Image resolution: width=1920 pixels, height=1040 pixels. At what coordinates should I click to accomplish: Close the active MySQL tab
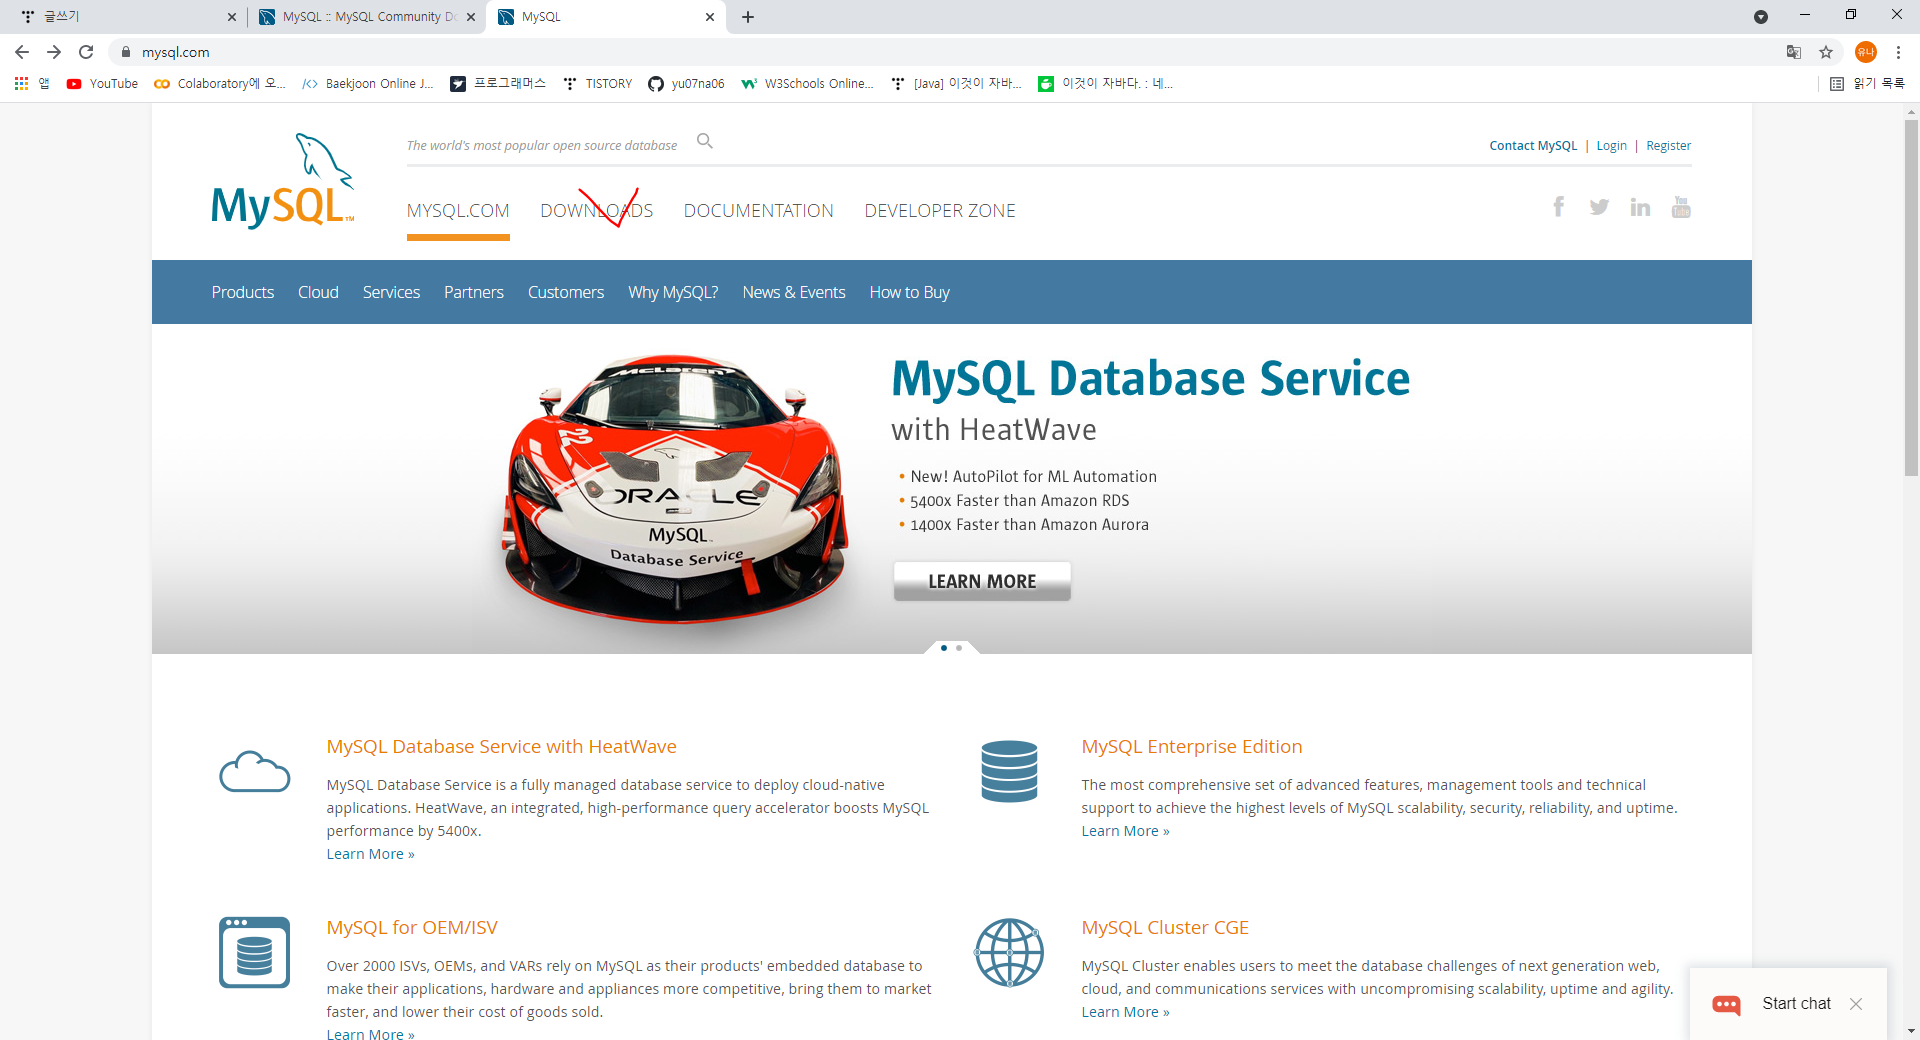[x=710, y=17]
